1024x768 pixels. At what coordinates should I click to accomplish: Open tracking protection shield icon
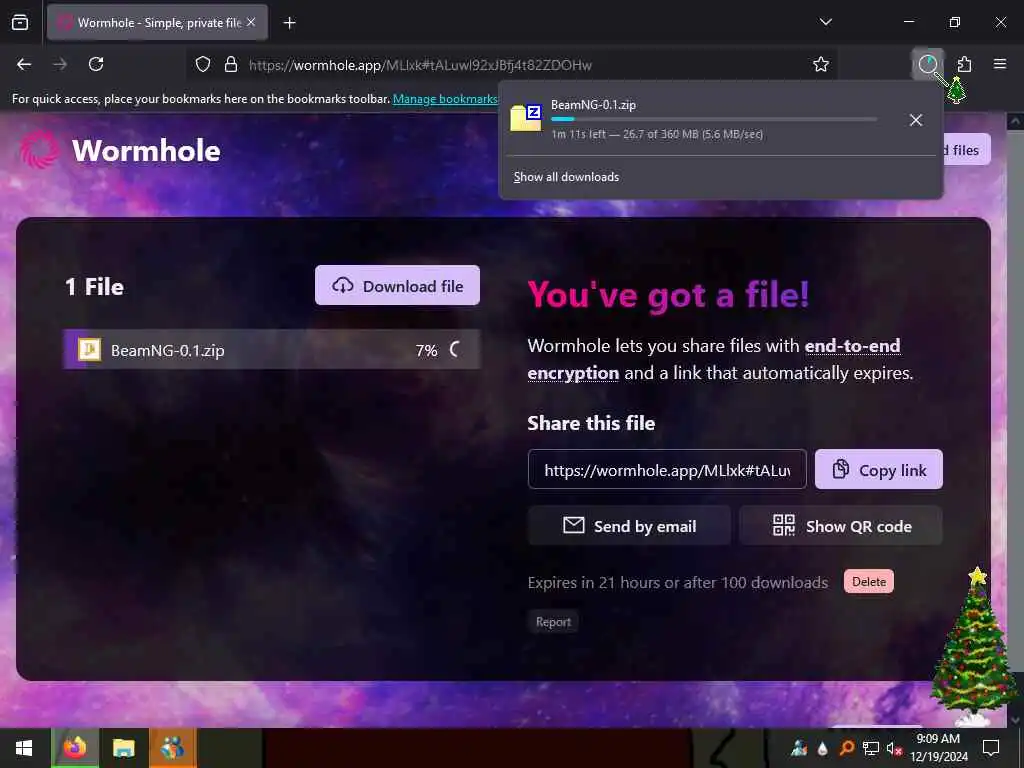point(203,65)
